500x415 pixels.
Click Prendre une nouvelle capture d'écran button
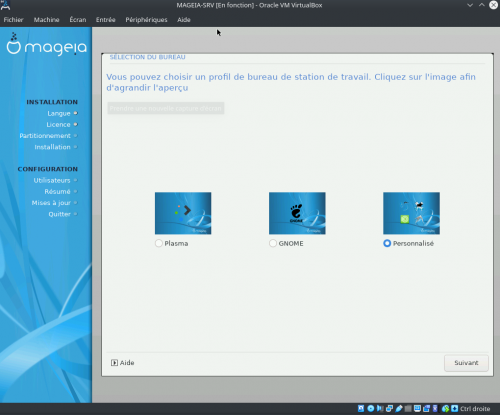166,108
